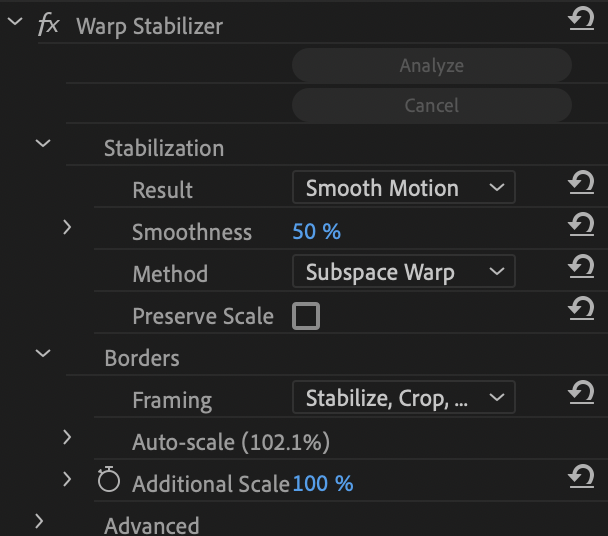
Task: Reset the Smoothness value
Action: [581, 225]
